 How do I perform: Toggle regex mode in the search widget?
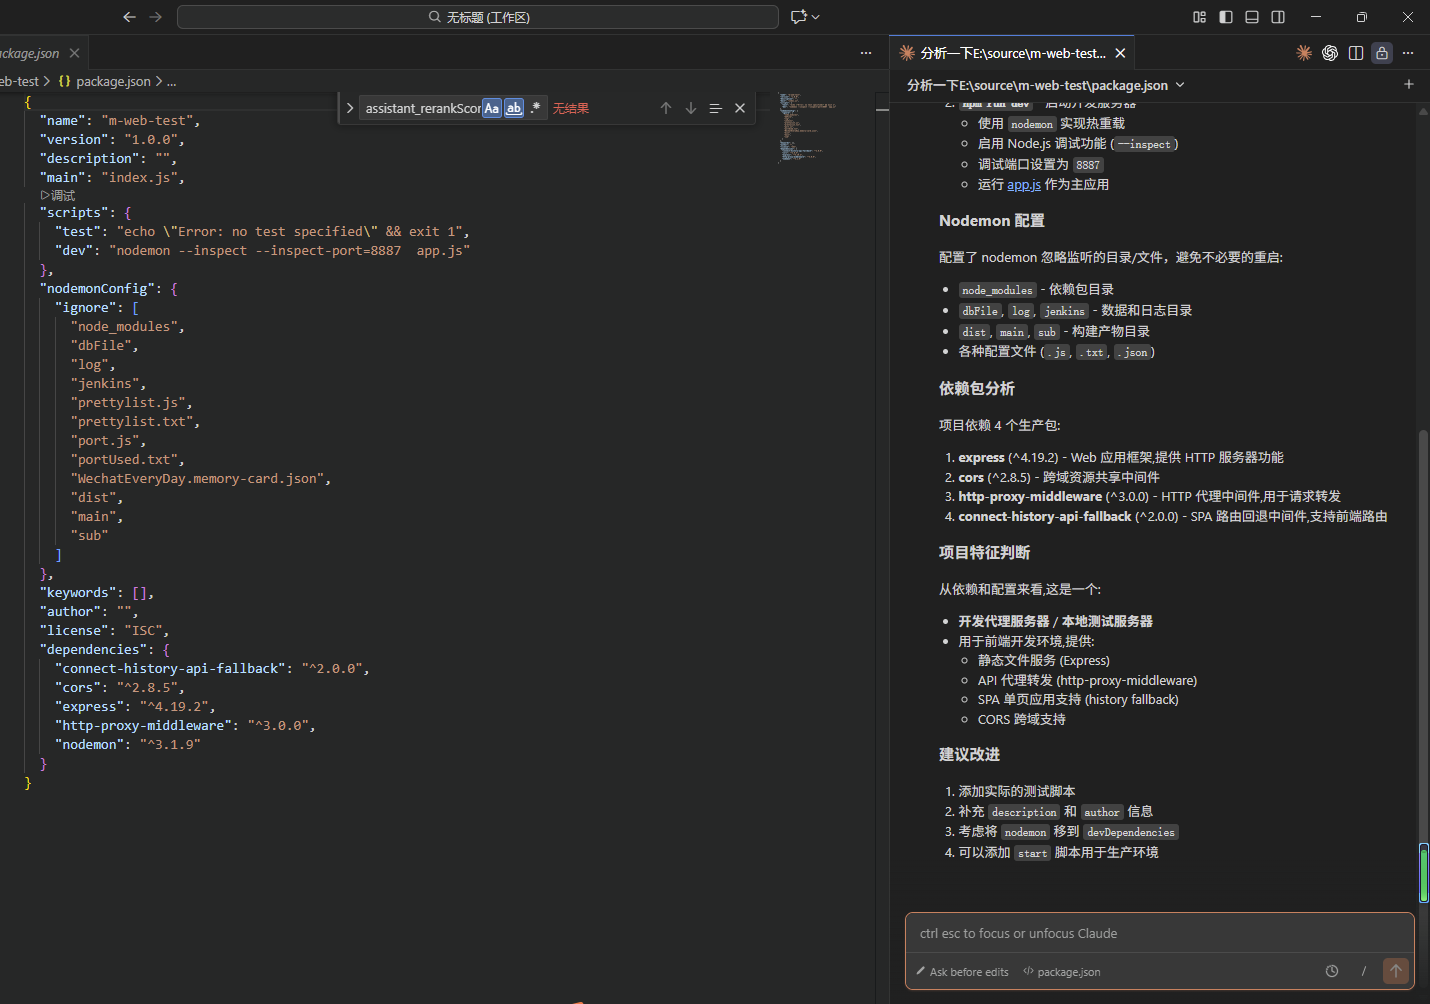click(x=536, y=108)
